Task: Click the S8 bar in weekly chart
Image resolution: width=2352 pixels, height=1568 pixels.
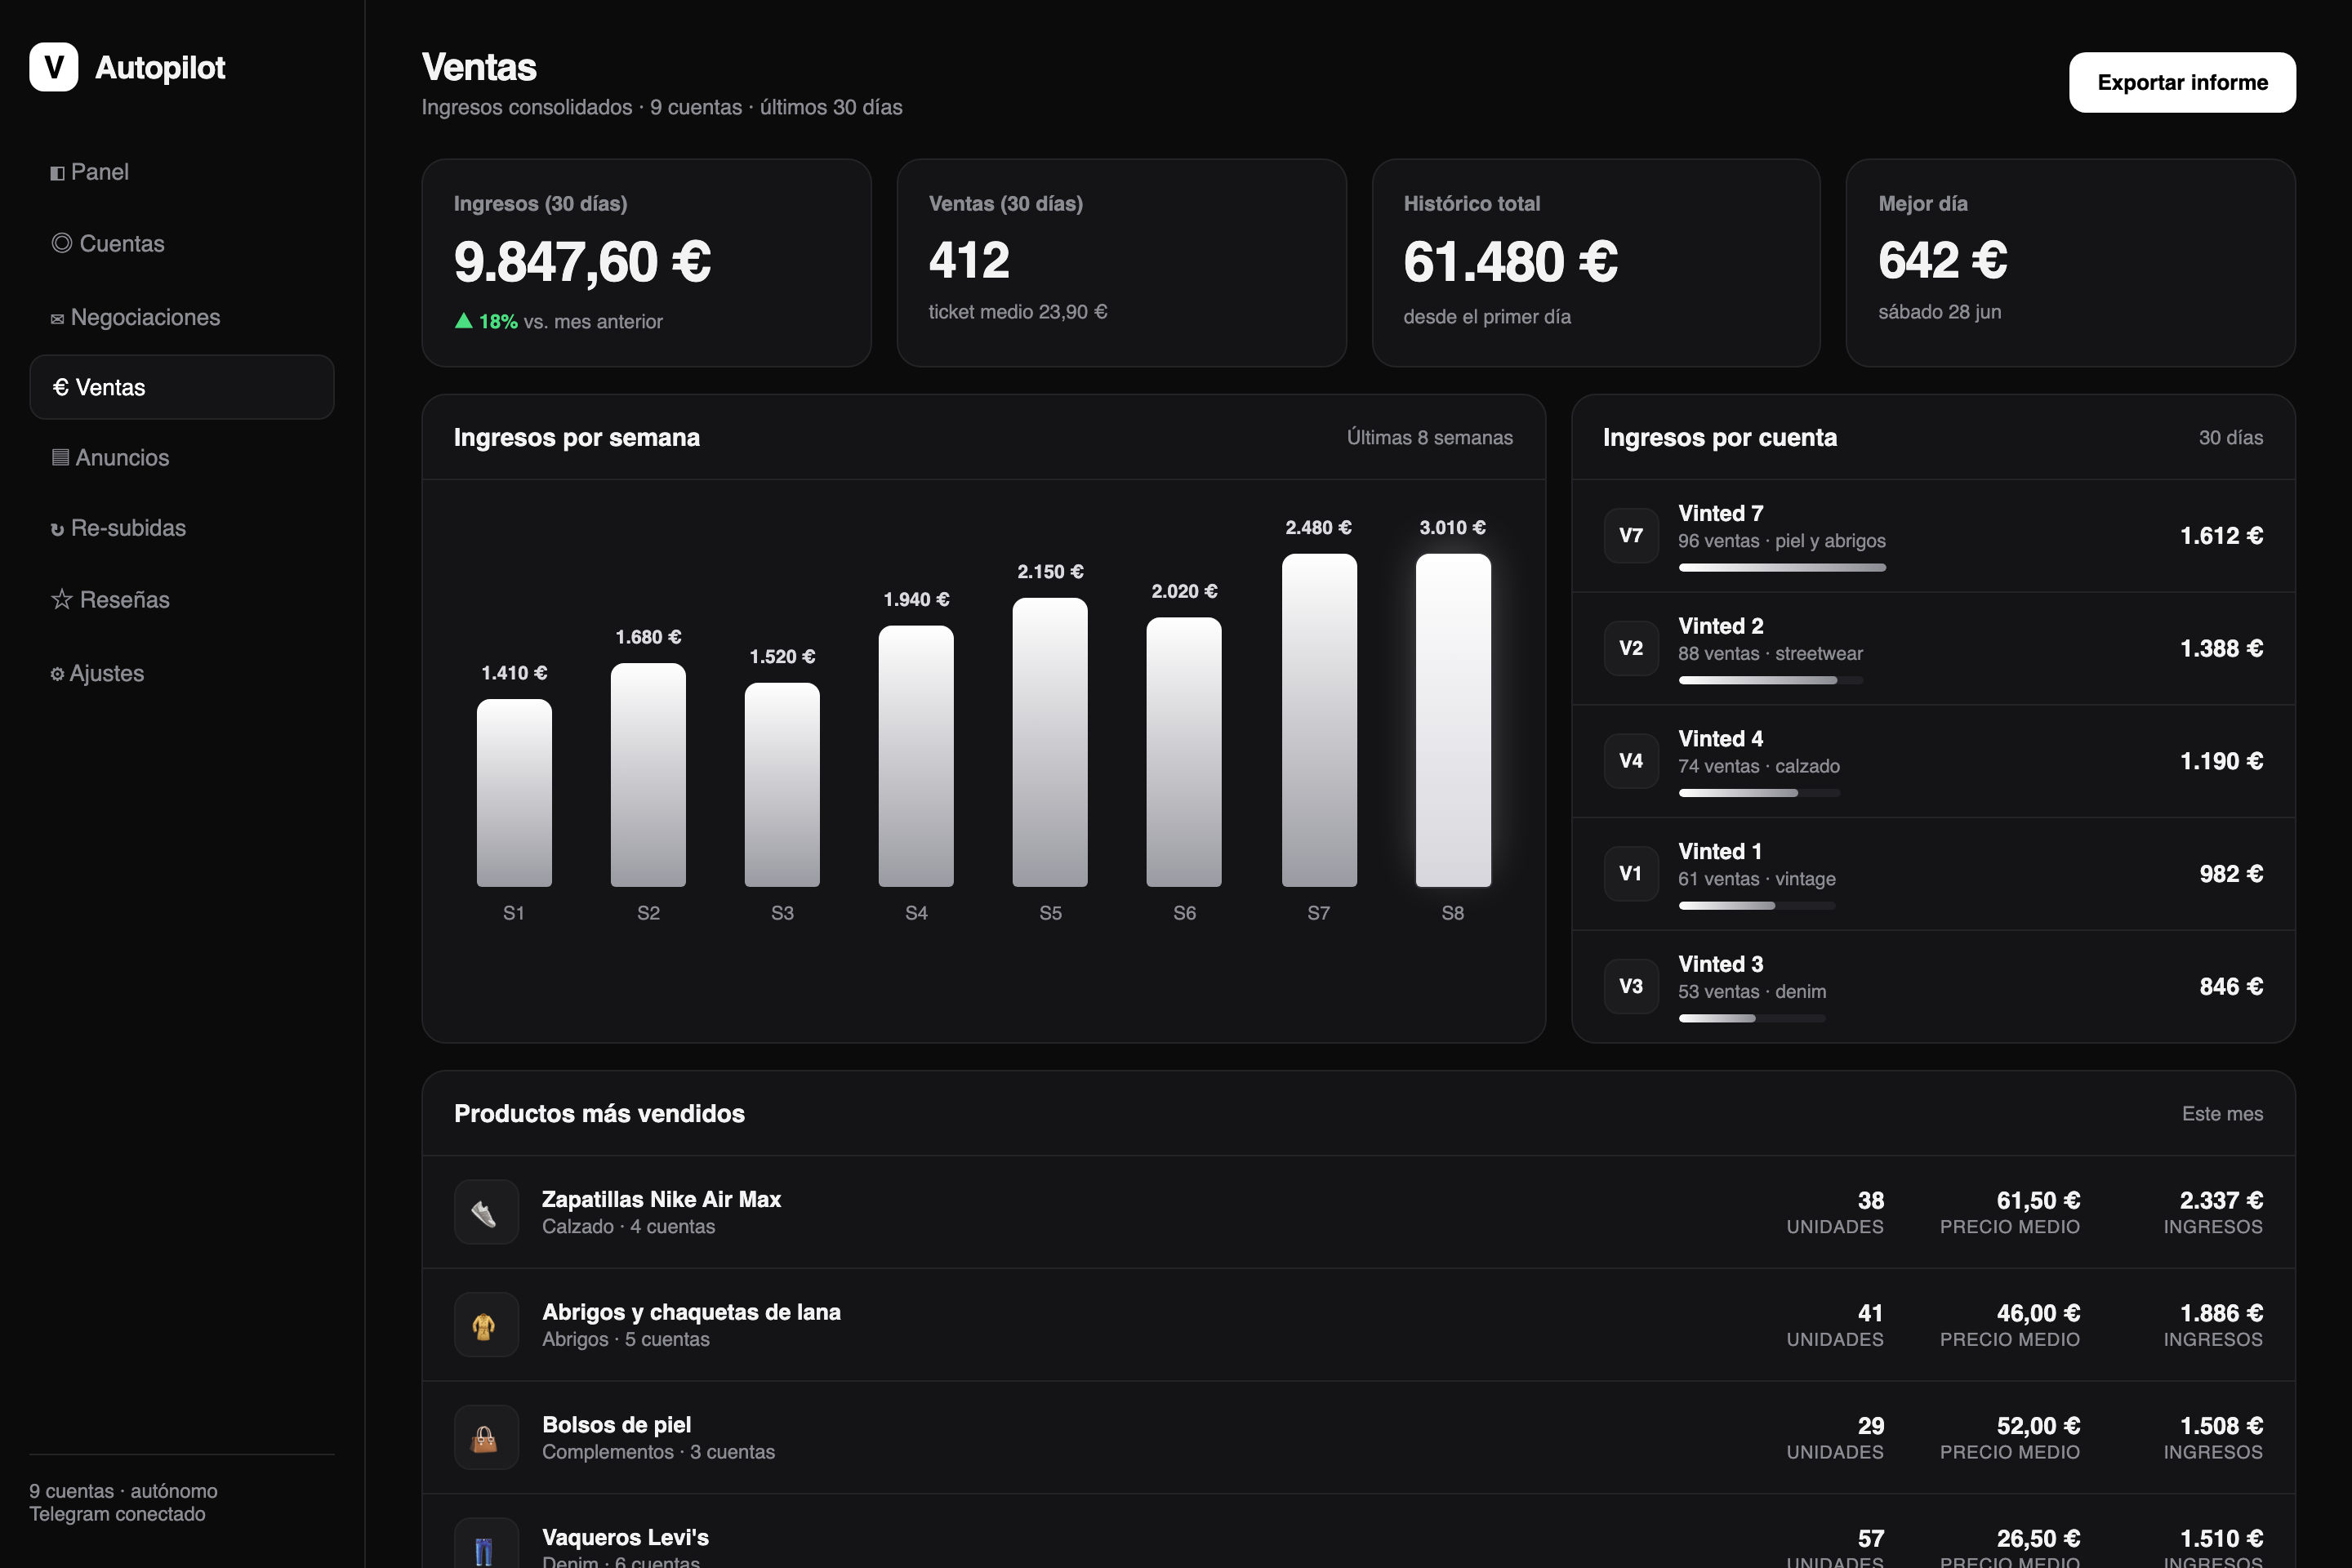Action: click(1453, 720)
